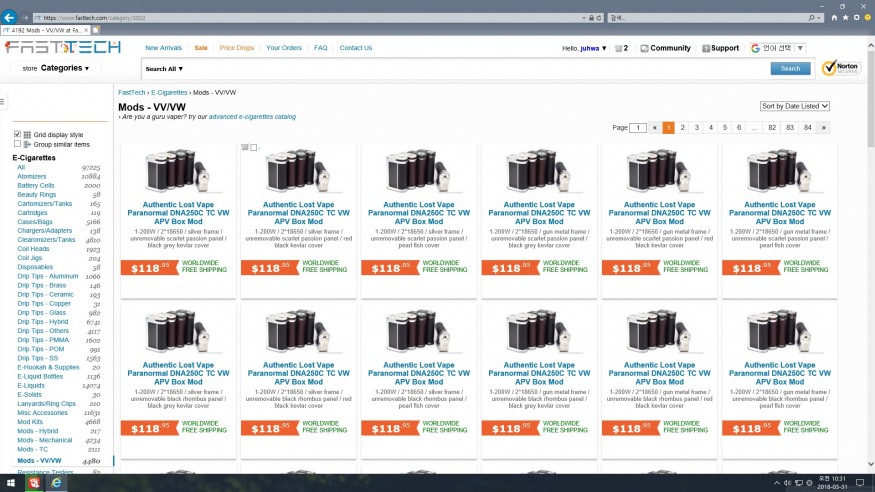Open the advanced e-cigarettes catalog link

[252, 117]
